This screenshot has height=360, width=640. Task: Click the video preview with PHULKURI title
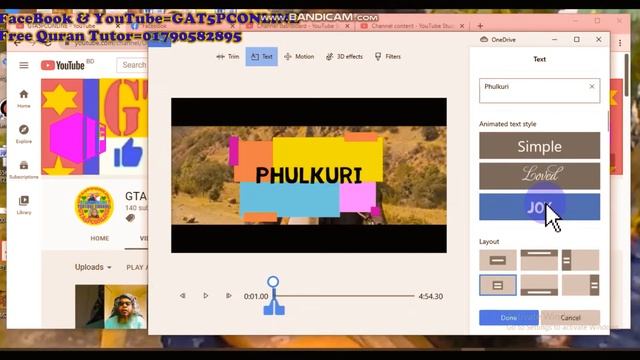pyautogui.click(x=309, y=175)
